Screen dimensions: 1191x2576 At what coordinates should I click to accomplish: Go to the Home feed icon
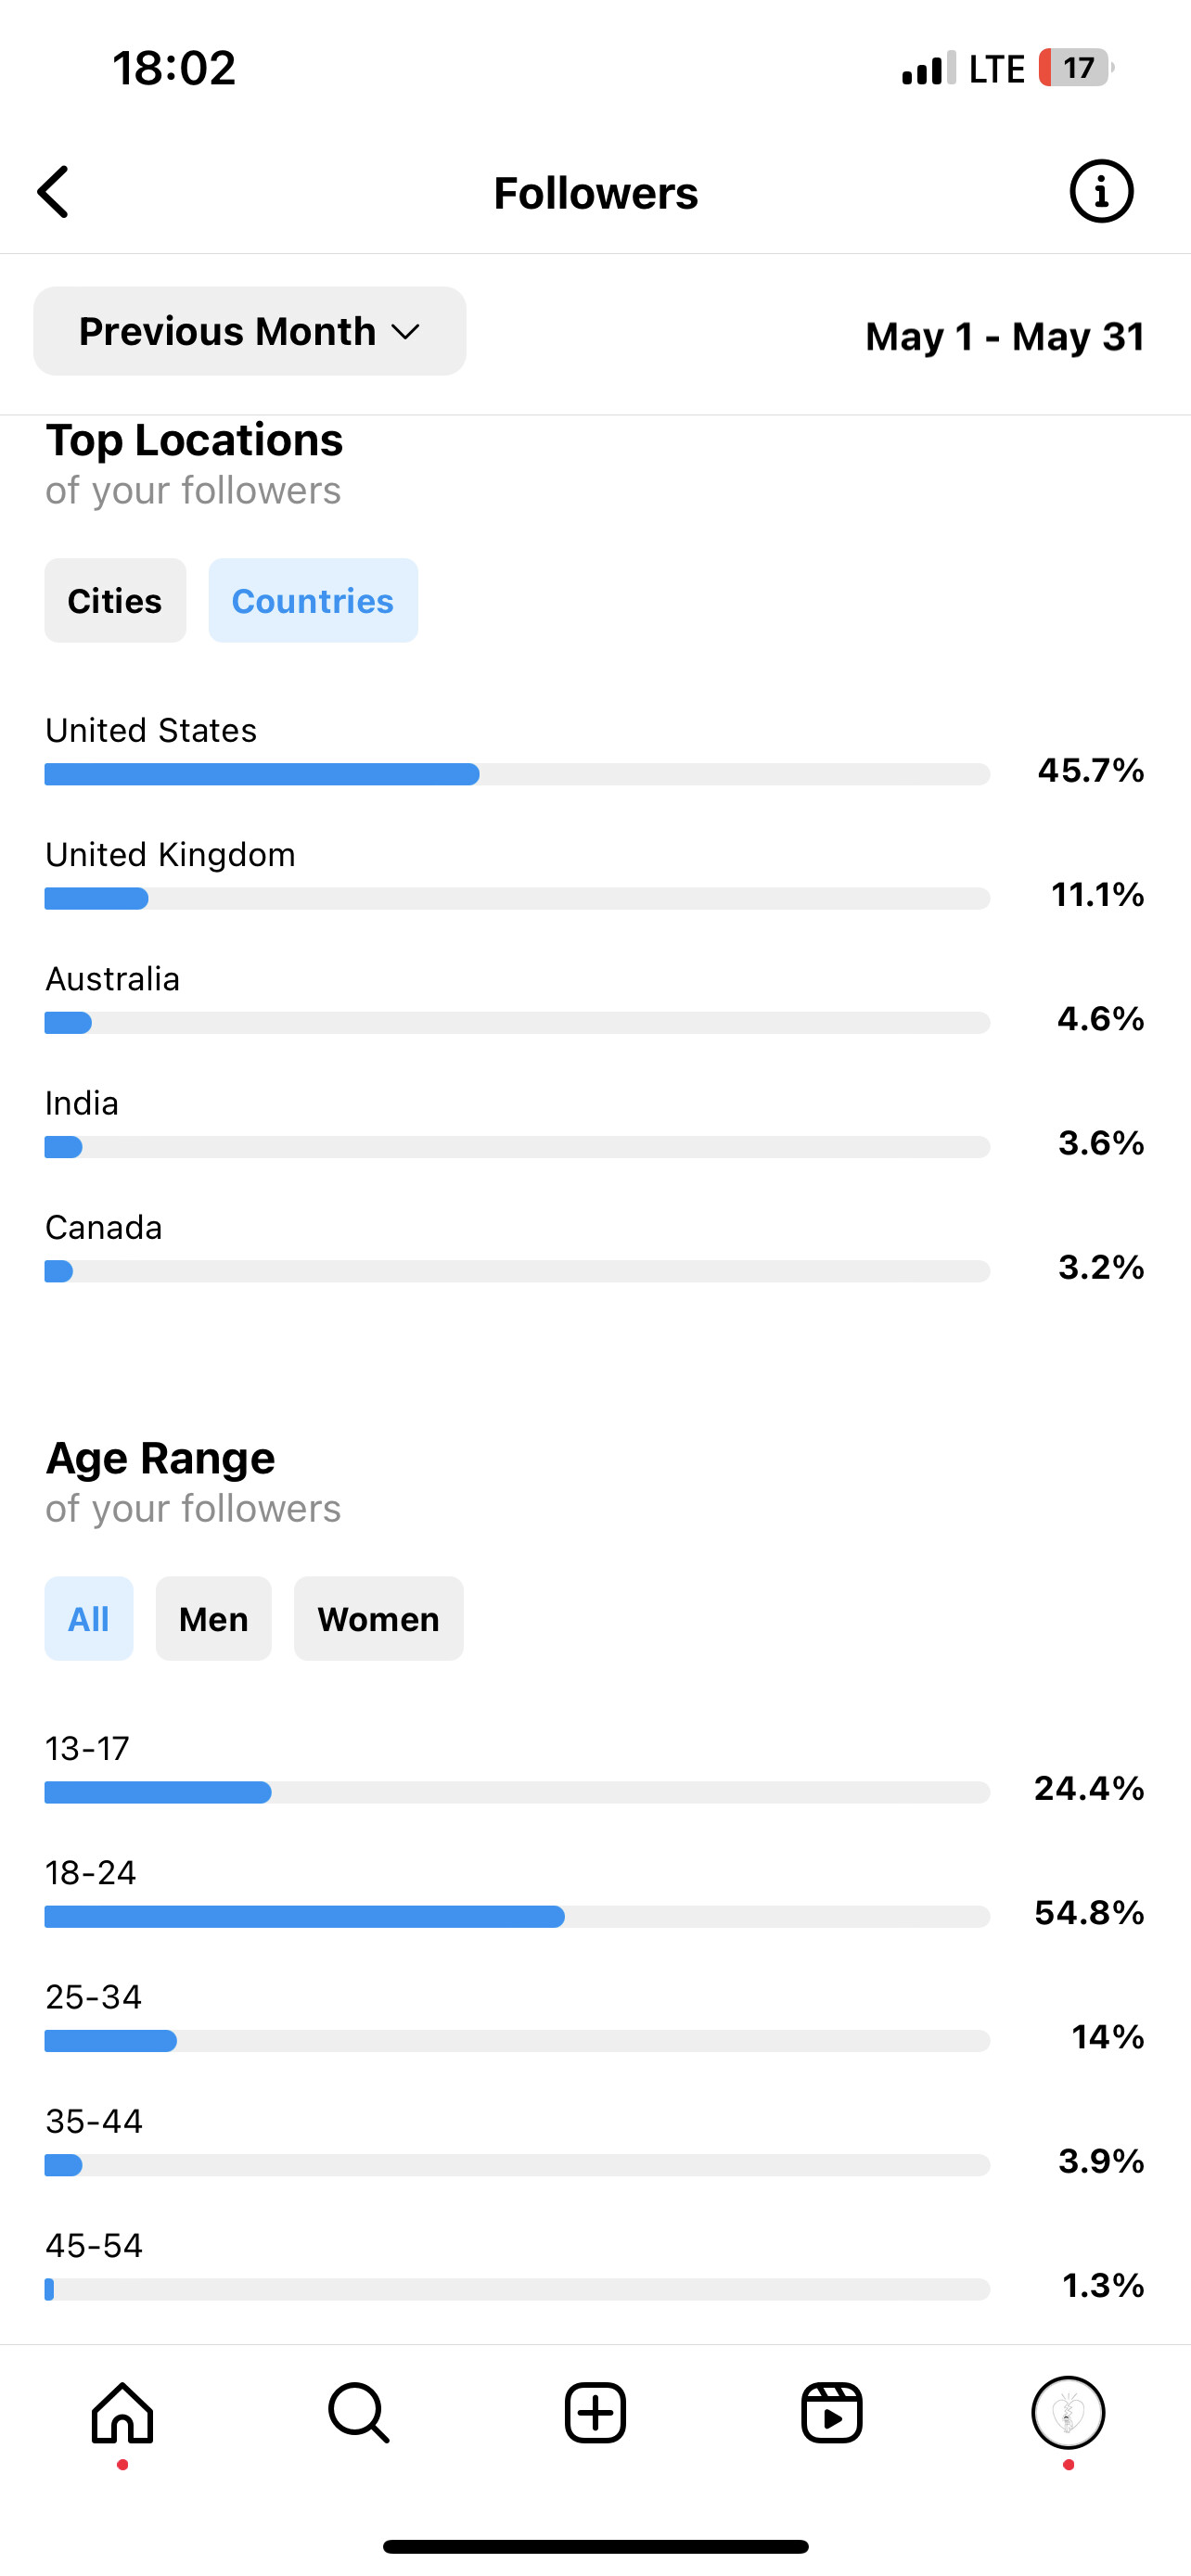tap(122, 2413)
